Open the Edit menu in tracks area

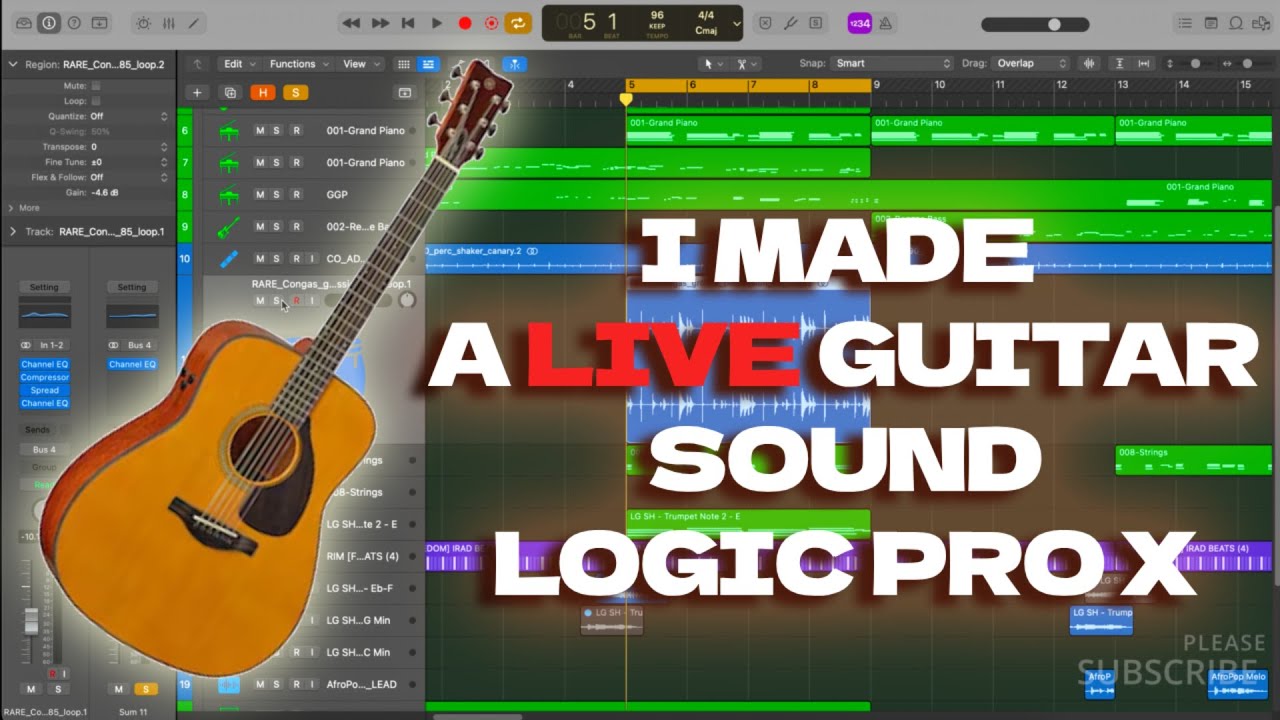pyautogui.click(x=238, y=64)
